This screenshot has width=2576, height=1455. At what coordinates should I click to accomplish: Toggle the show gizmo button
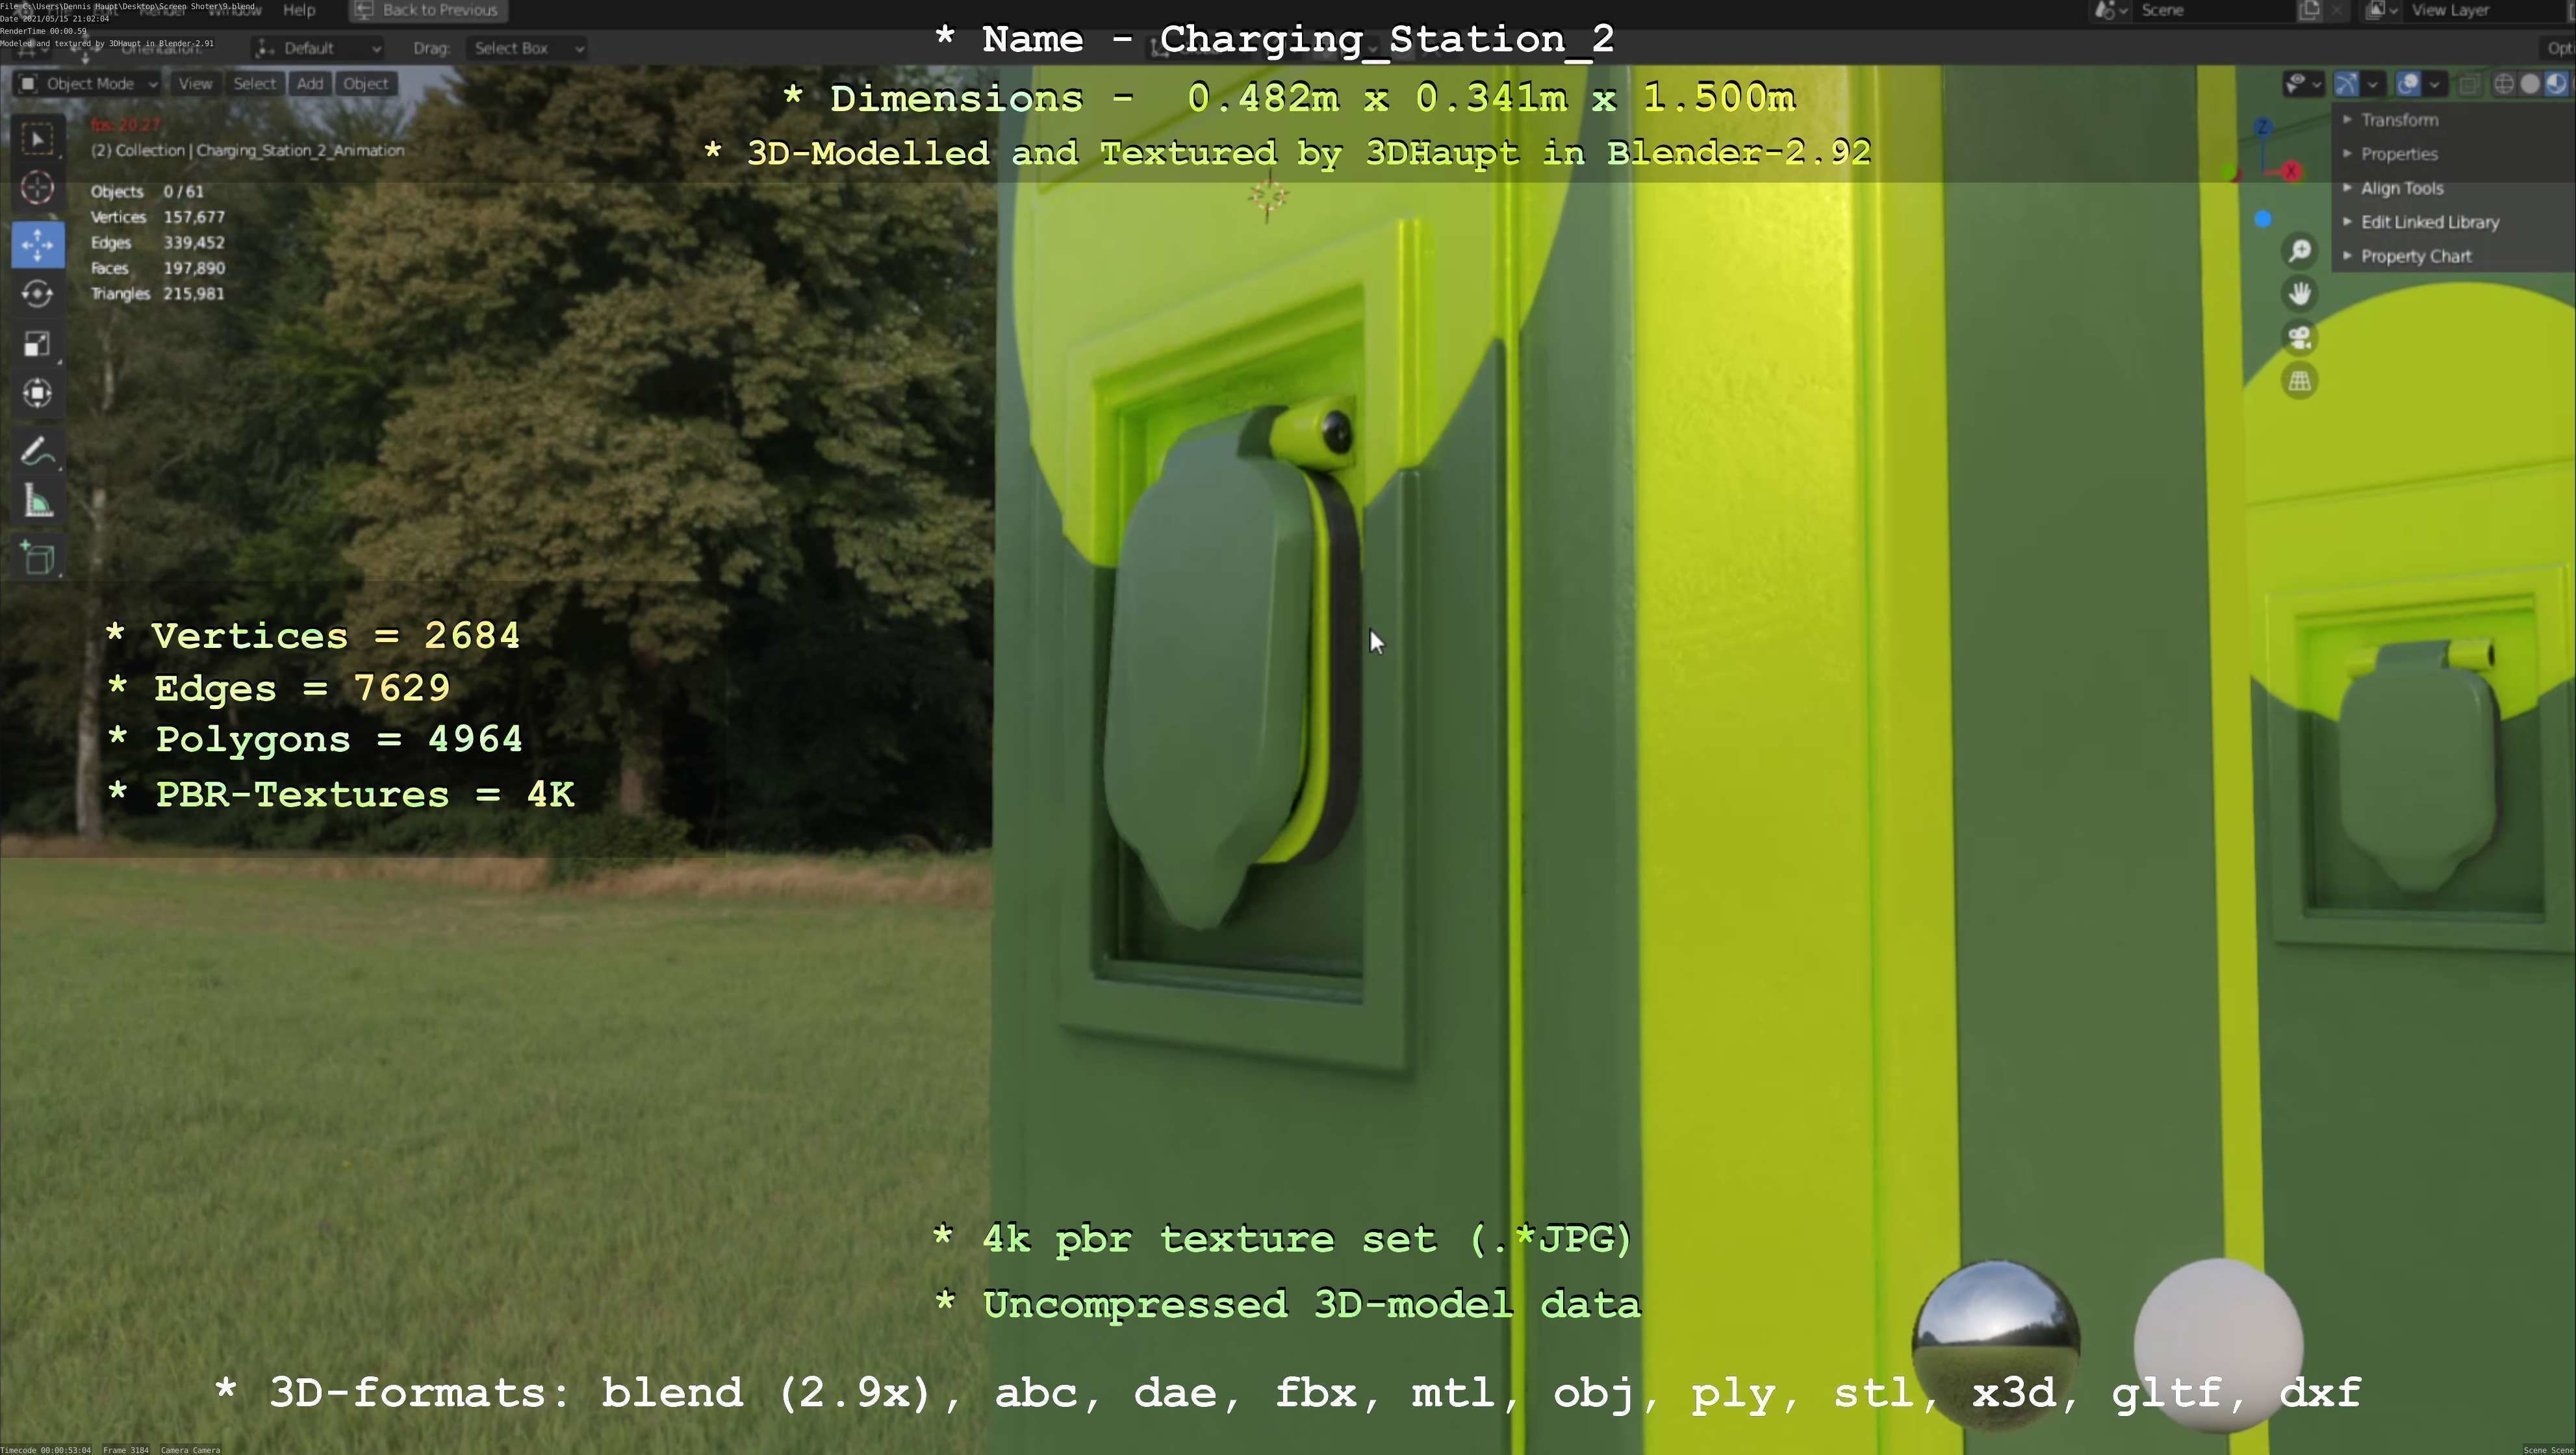tap(2345, 84)
